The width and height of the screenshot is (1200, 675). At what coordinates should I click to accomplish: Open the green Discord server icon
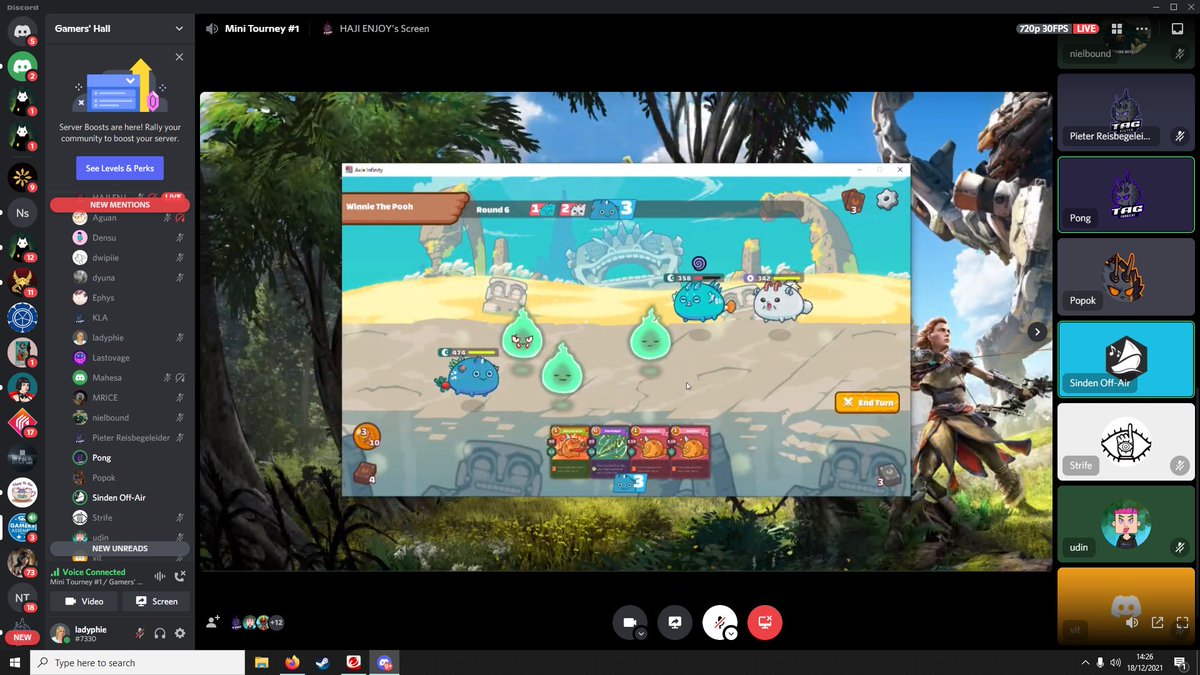(22, 67)
